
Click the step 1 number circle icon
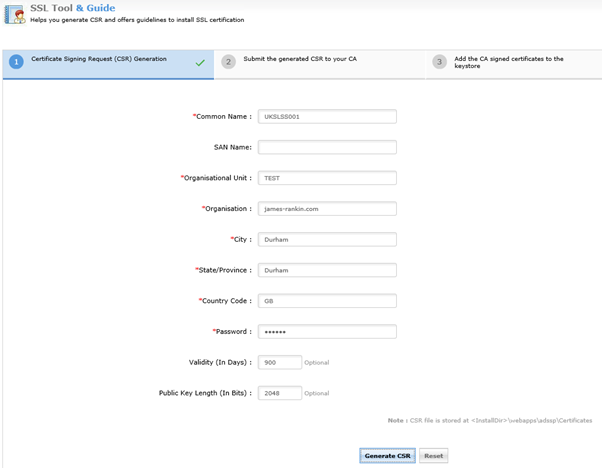tap(16, 62)
